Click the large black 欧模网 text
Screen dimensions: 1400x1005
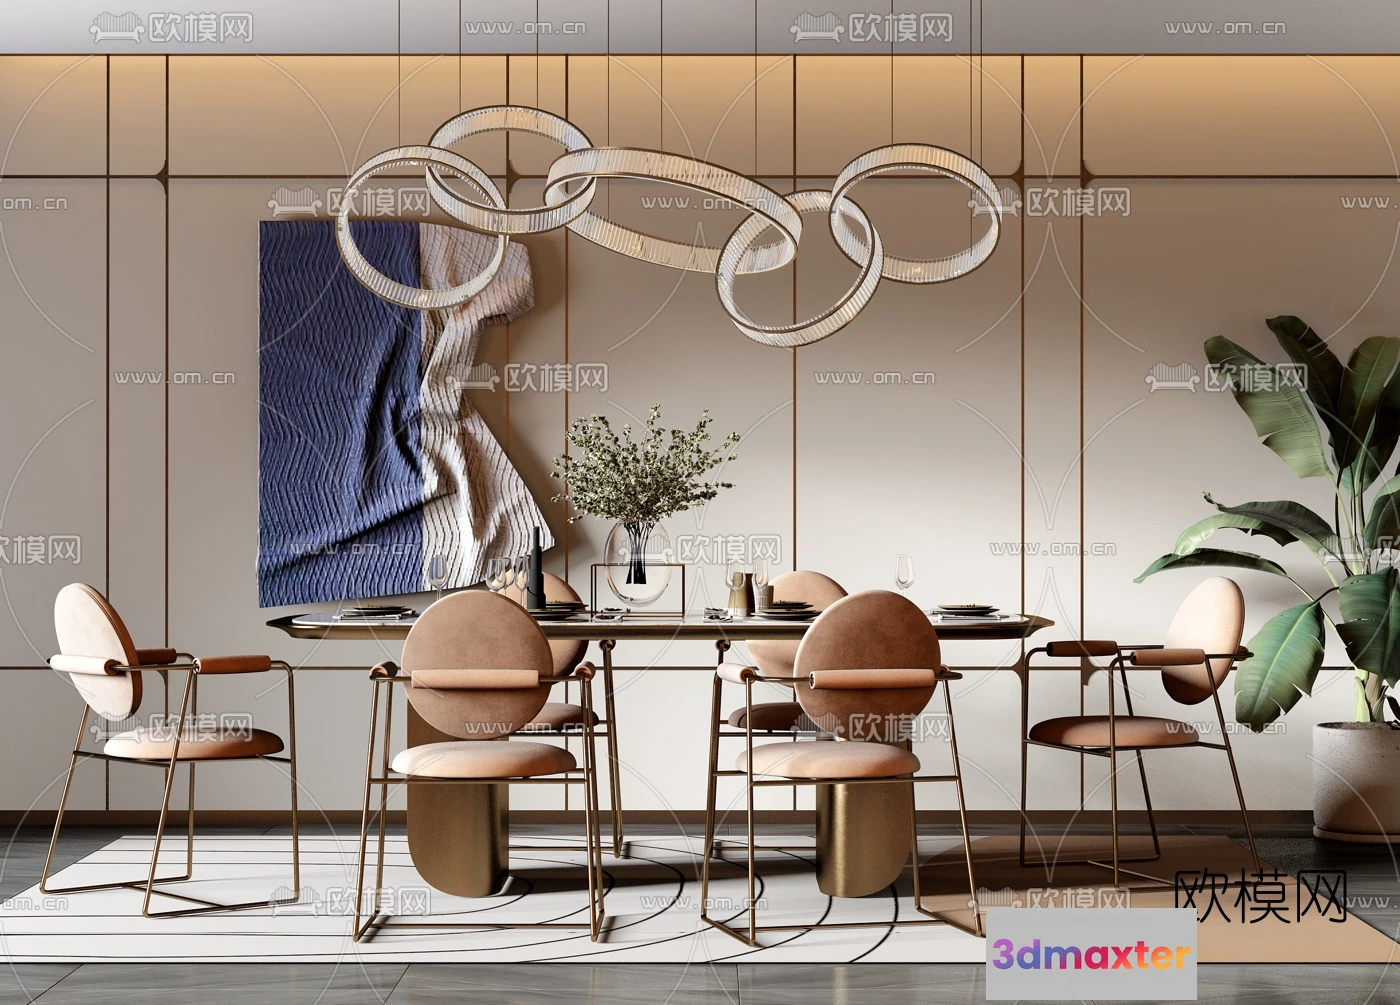tap(1260, 896)
